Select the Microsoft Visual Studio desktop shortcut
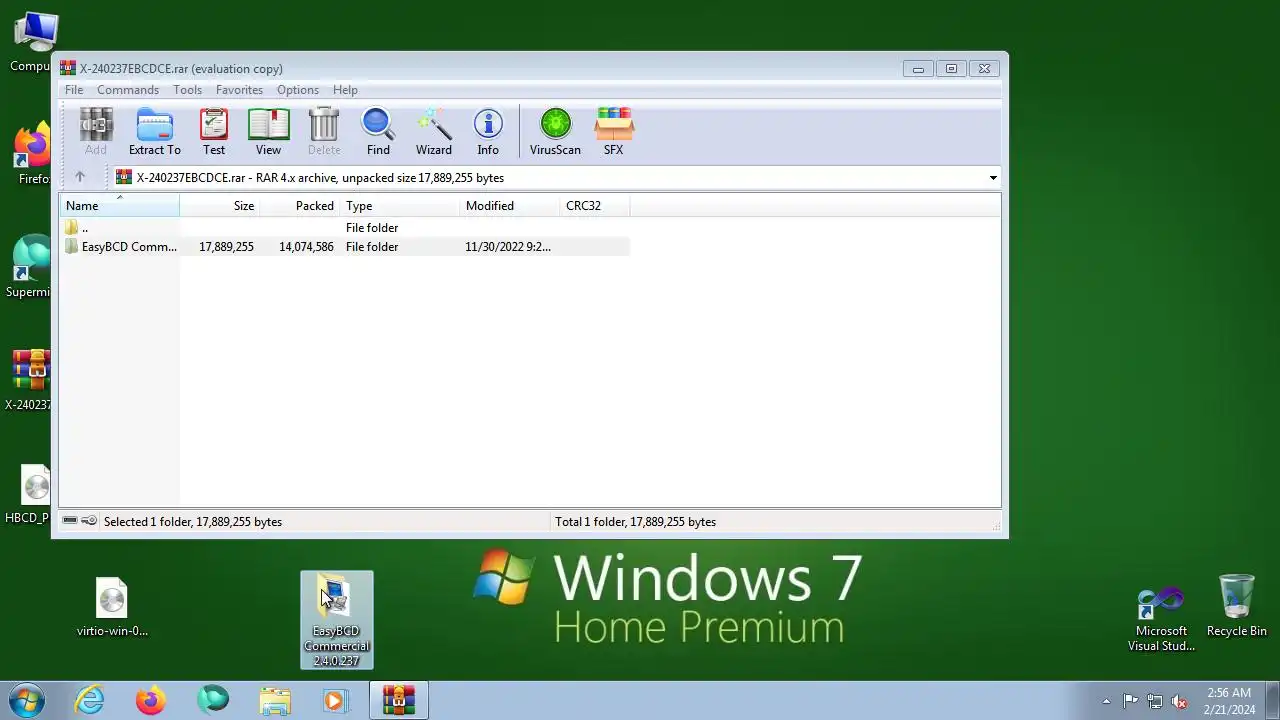This screenshot has width=1280, height=720. point(1161,620)
